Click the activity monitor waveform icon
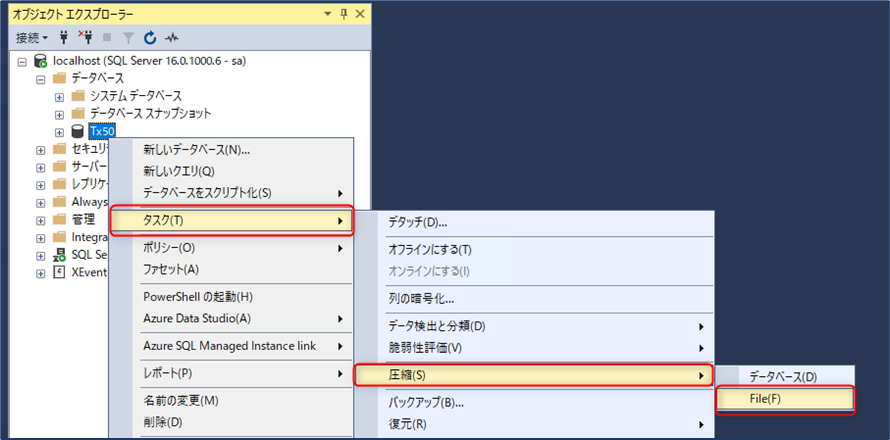Image resolution: width=890 pixels, height=440 pixels. point(172,38)
